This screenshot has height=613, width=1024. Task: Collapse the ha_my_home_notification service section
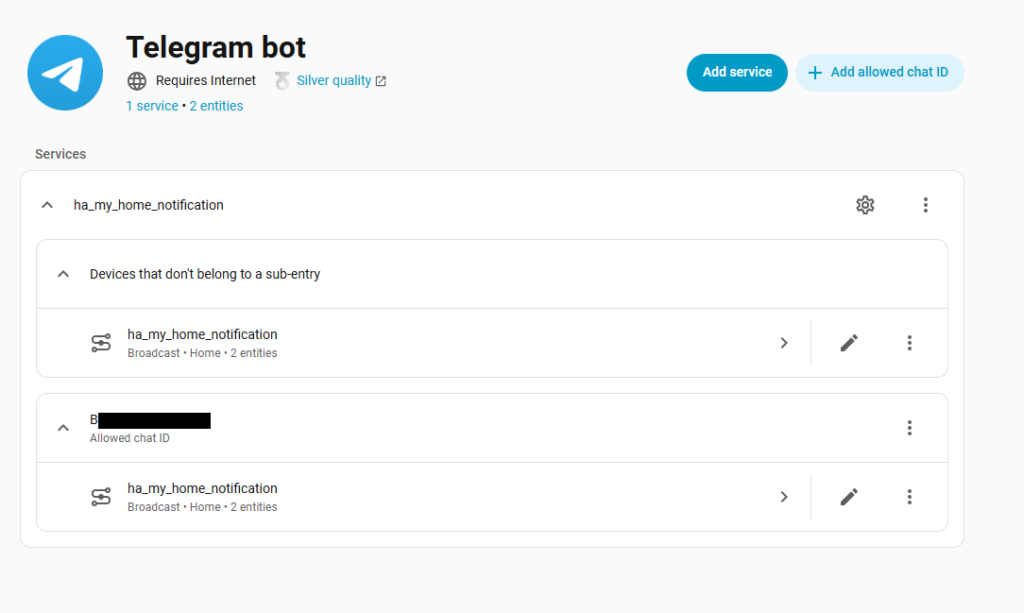pos(46,205)
